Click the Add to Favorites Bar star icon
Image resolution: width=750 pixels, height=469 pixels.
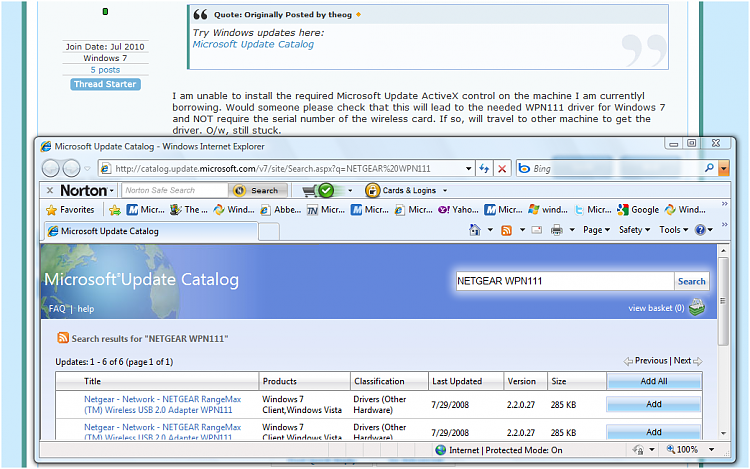[115, 209]
